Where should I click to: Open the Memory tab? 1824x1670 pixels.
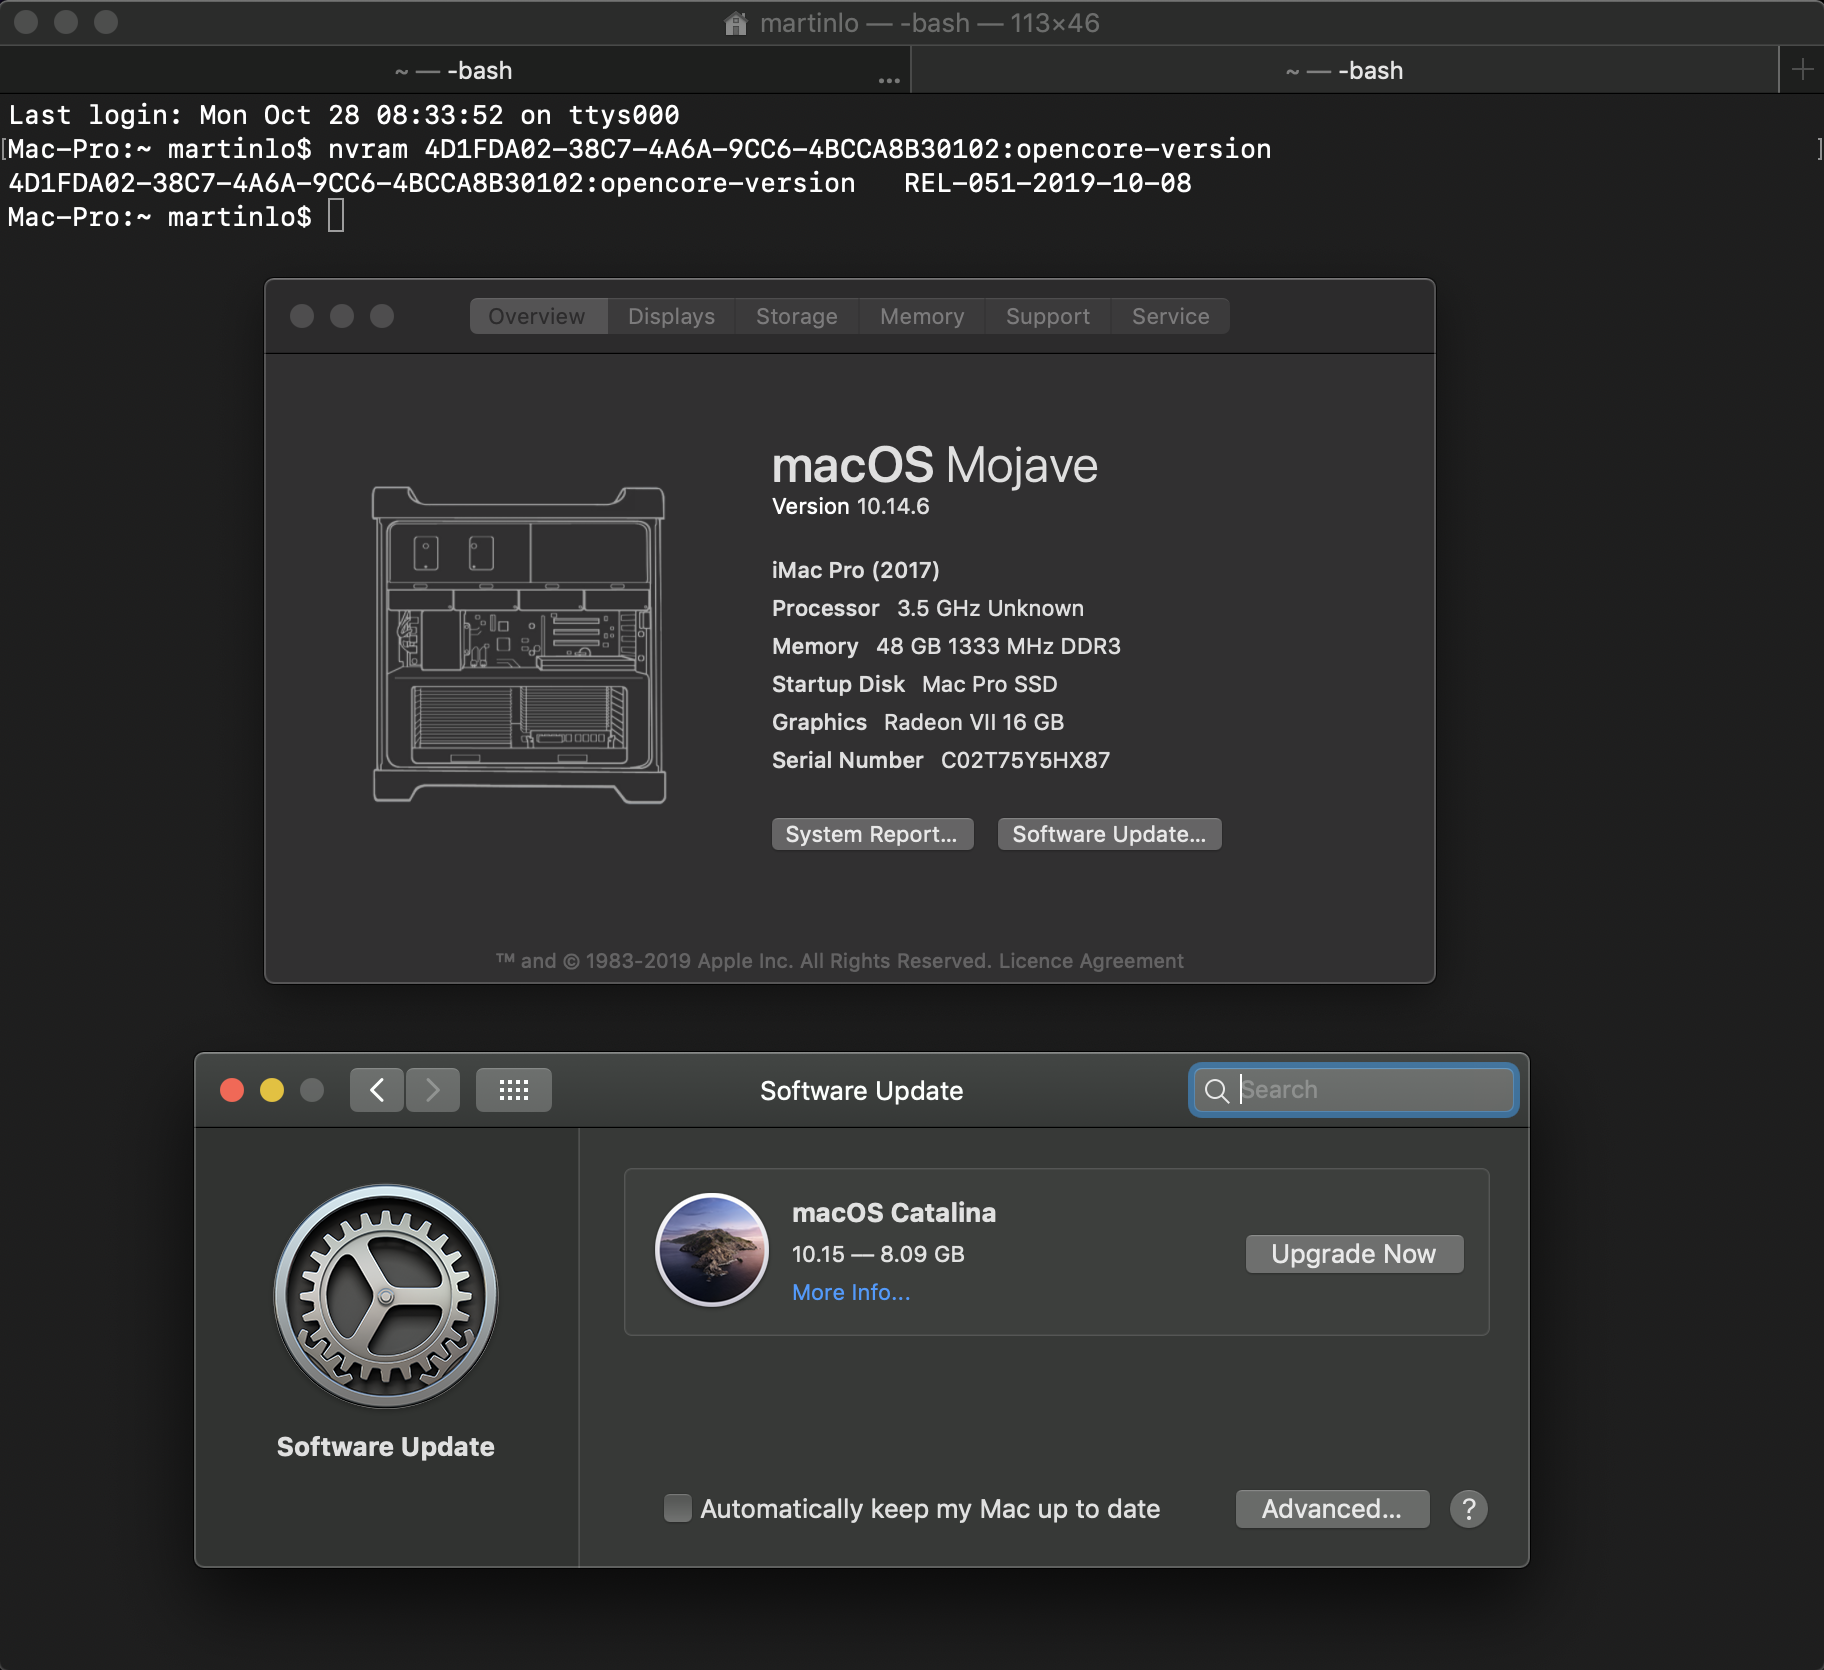point(922,316)
